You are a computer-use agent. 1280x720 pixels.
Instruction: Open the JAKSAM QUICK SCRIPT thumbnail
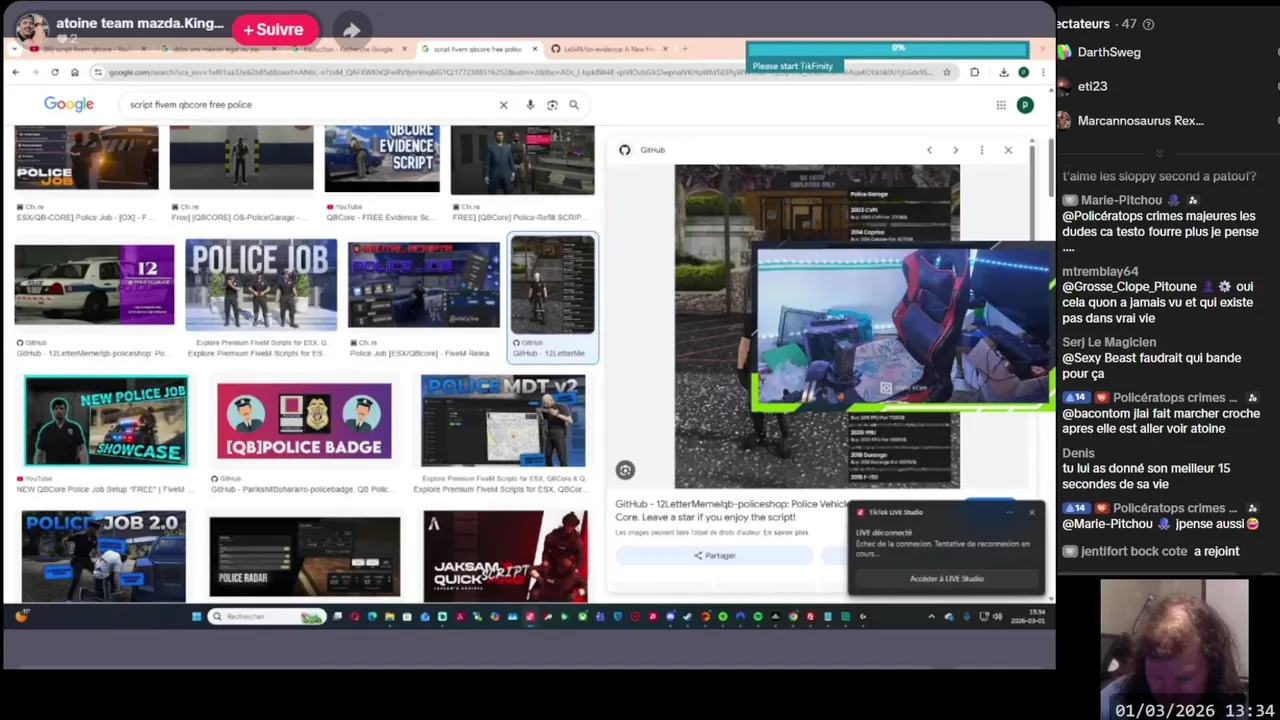505,556
